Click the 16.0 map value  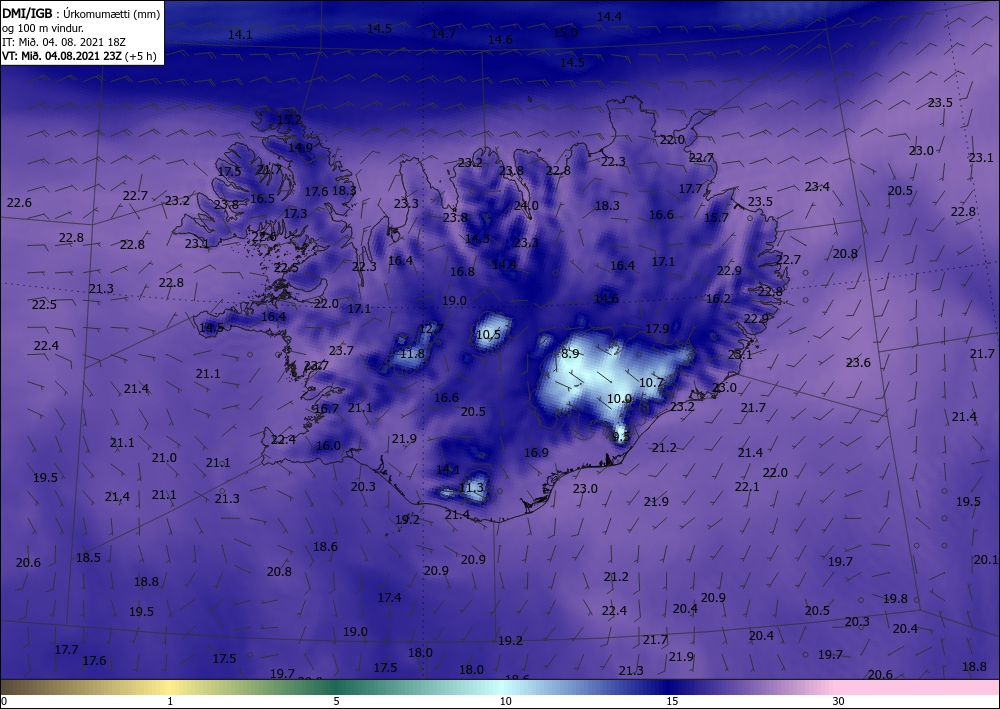[328, 445]
